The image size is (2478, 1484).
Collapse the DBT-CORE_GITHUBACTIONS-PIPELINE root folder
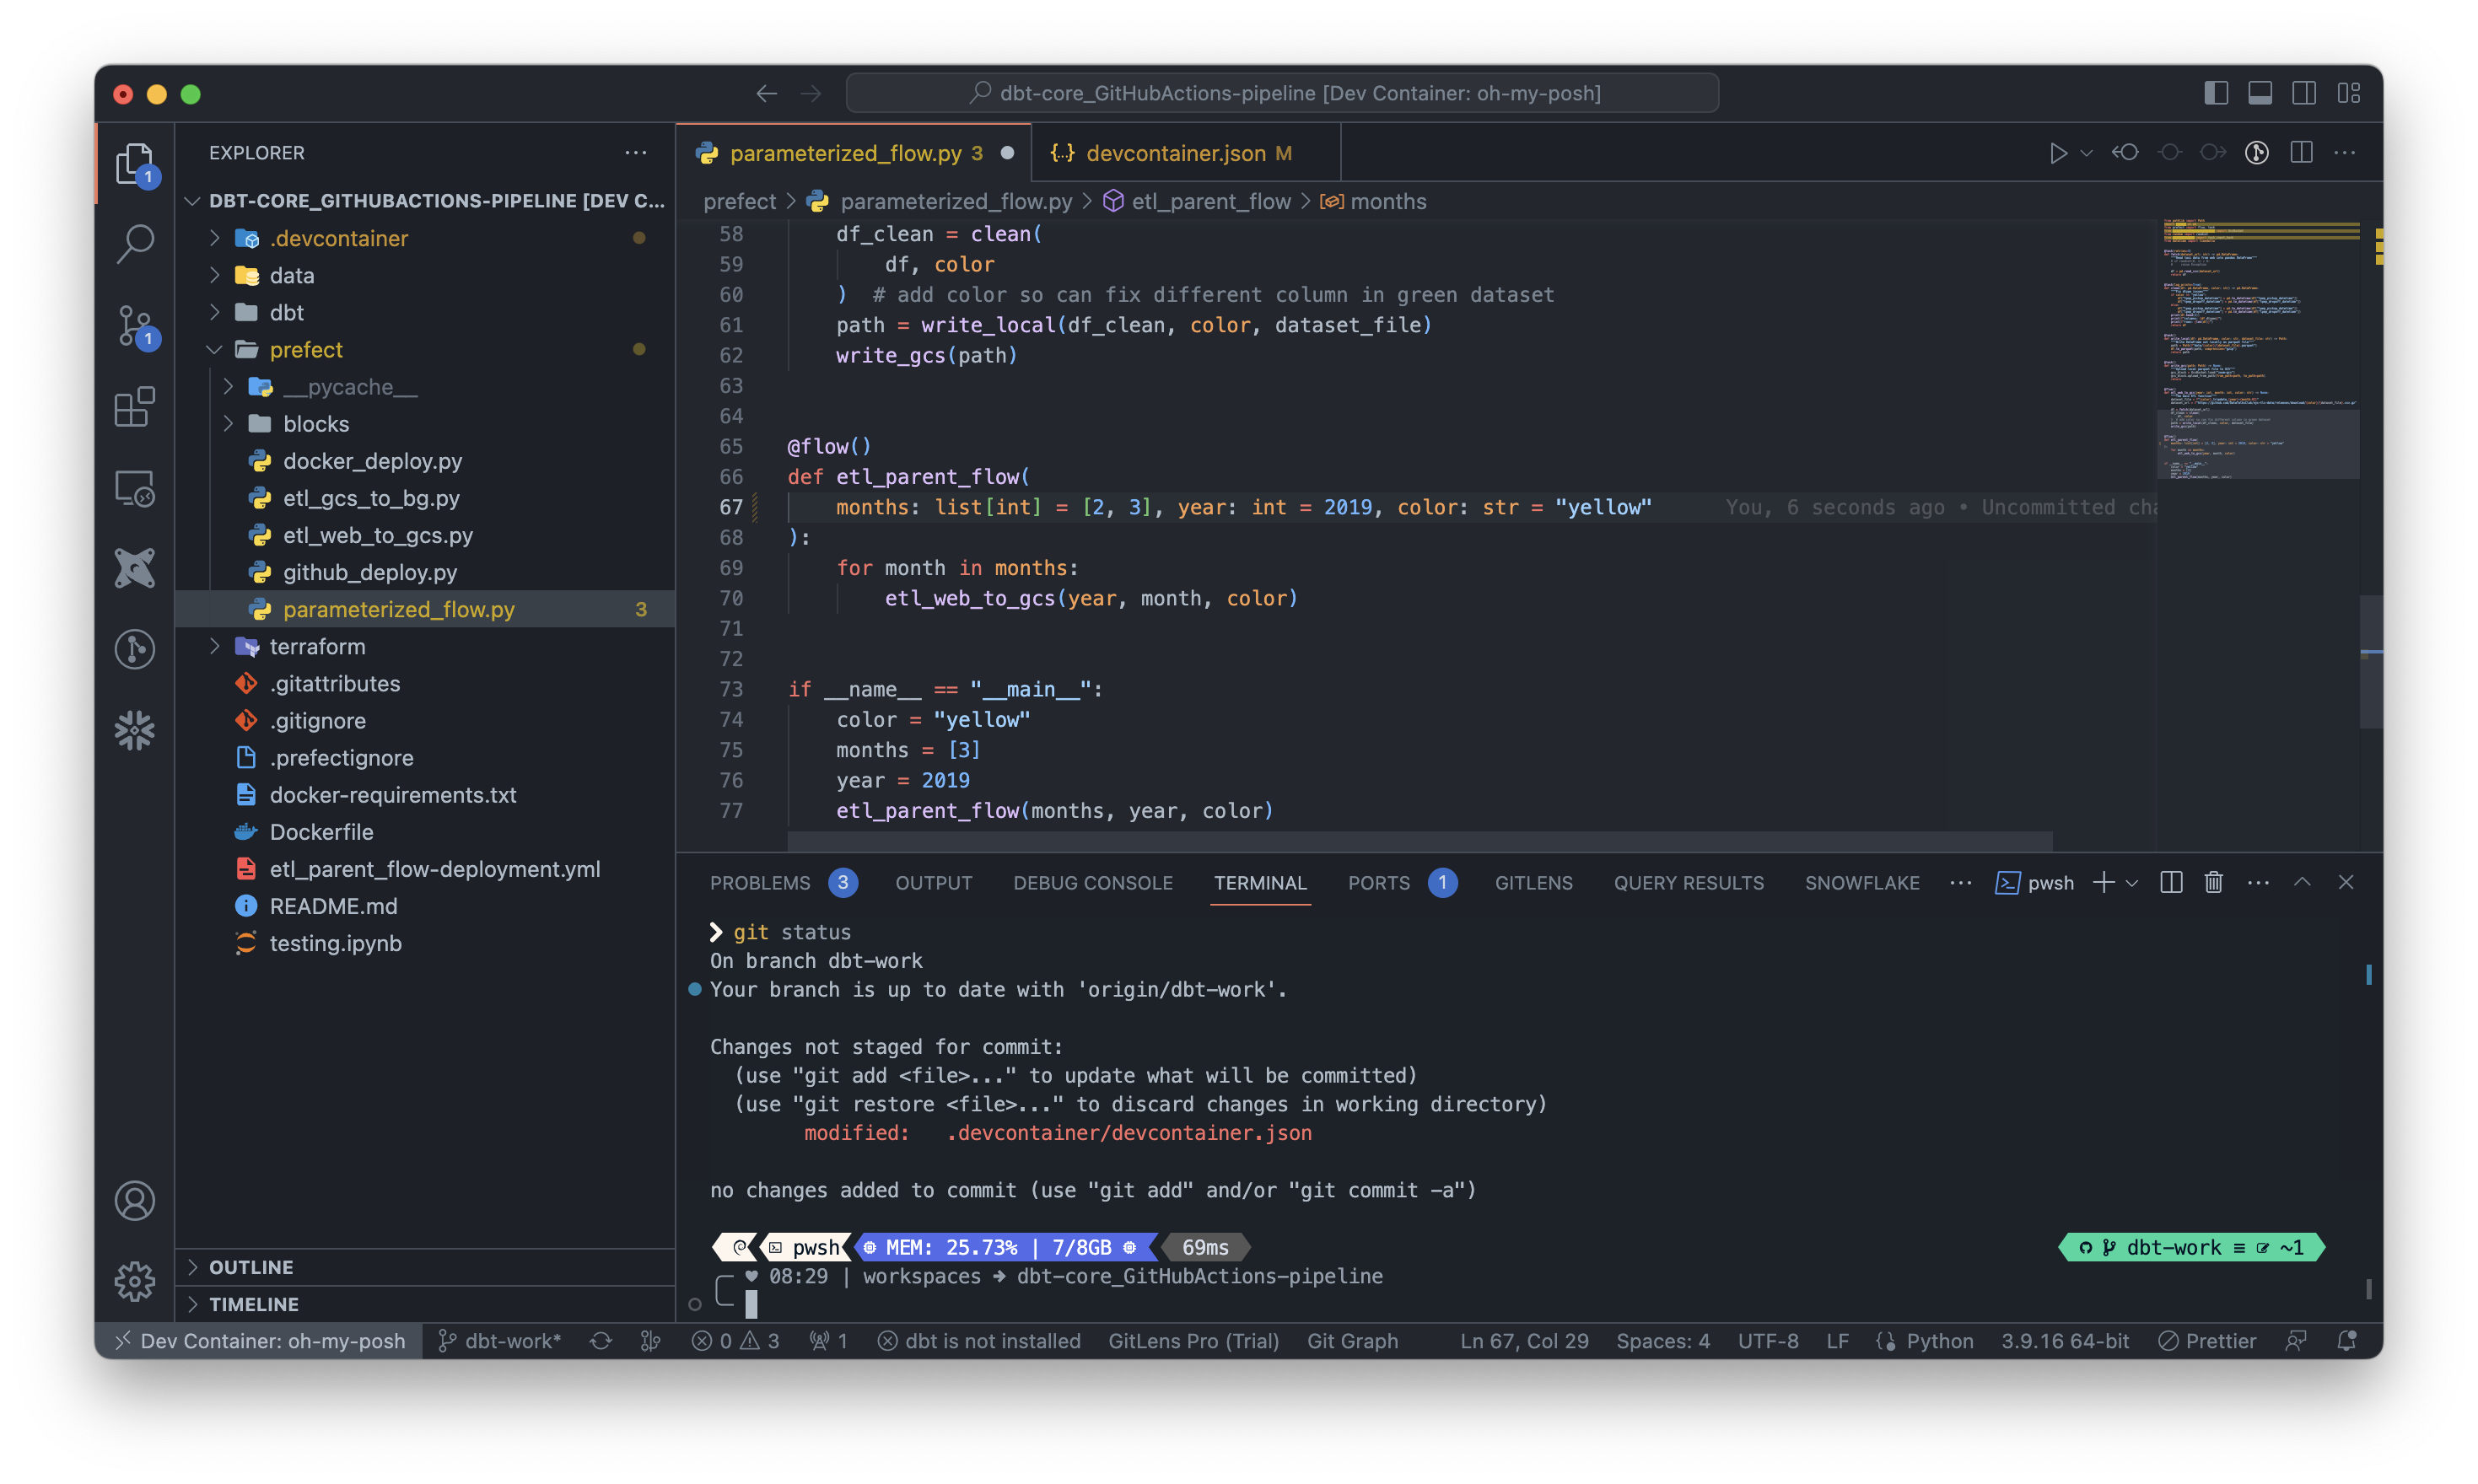click(424, 201)
